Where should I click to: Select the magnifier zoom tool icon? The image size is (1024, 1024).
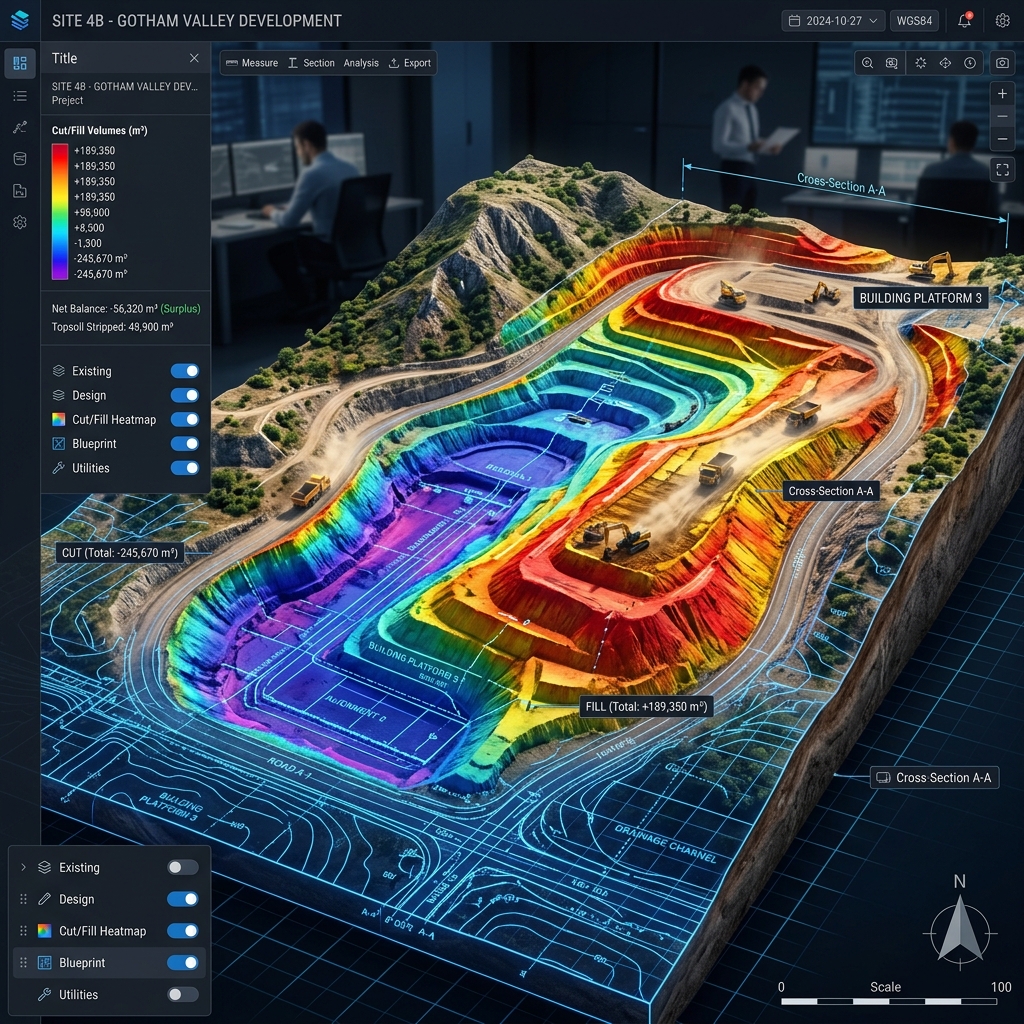coord(867,63)
